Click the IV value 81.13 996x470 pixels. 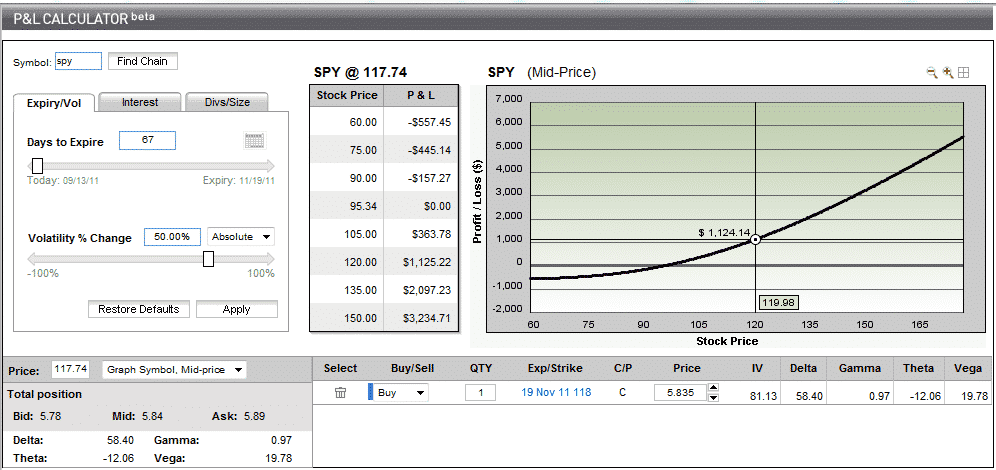(763, 396)
